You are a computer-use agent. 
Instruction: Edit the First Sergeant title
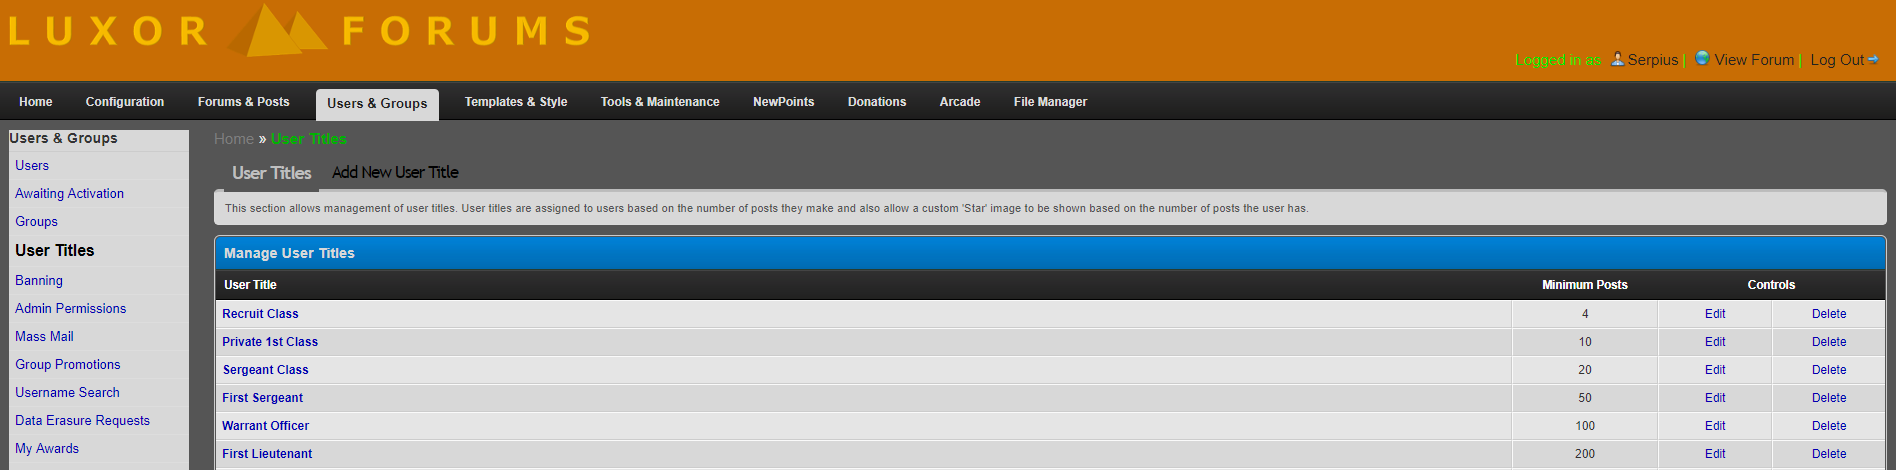click(1715, 398)
